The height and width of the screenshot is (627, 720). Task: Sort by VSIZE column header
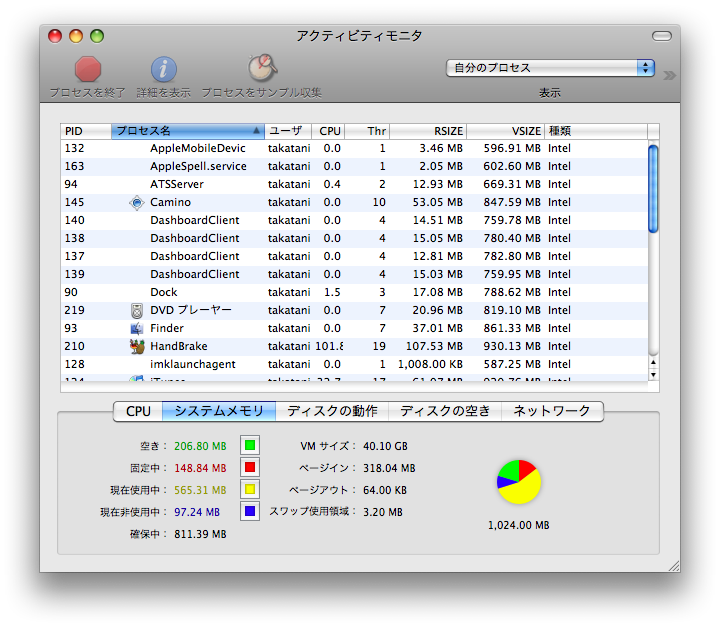pyautogui.click(x=506, y=131)
